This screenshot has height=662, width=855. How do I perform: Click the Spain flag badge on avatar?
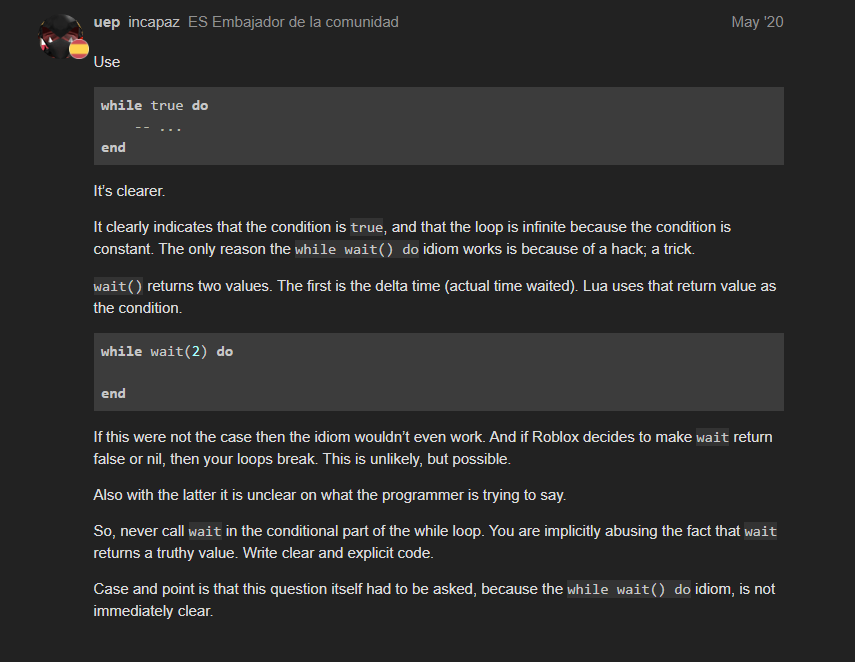click(78, 48)
